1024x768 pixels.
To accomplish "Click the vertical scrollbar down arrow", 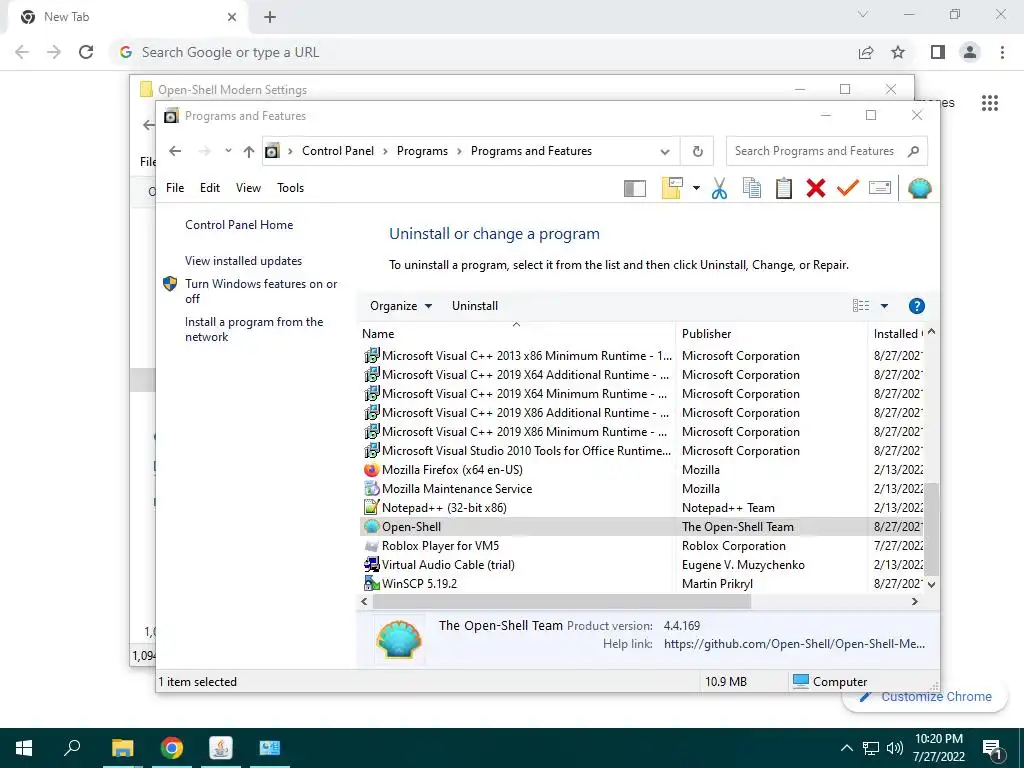I will tap(931, 584).
